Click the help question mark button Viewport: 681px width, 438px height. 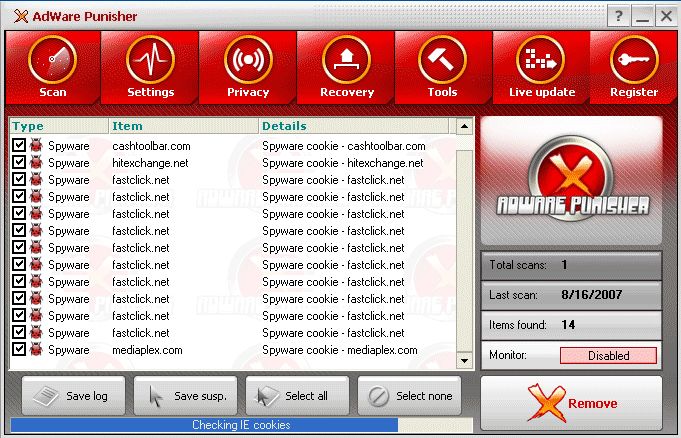point(619,17)
